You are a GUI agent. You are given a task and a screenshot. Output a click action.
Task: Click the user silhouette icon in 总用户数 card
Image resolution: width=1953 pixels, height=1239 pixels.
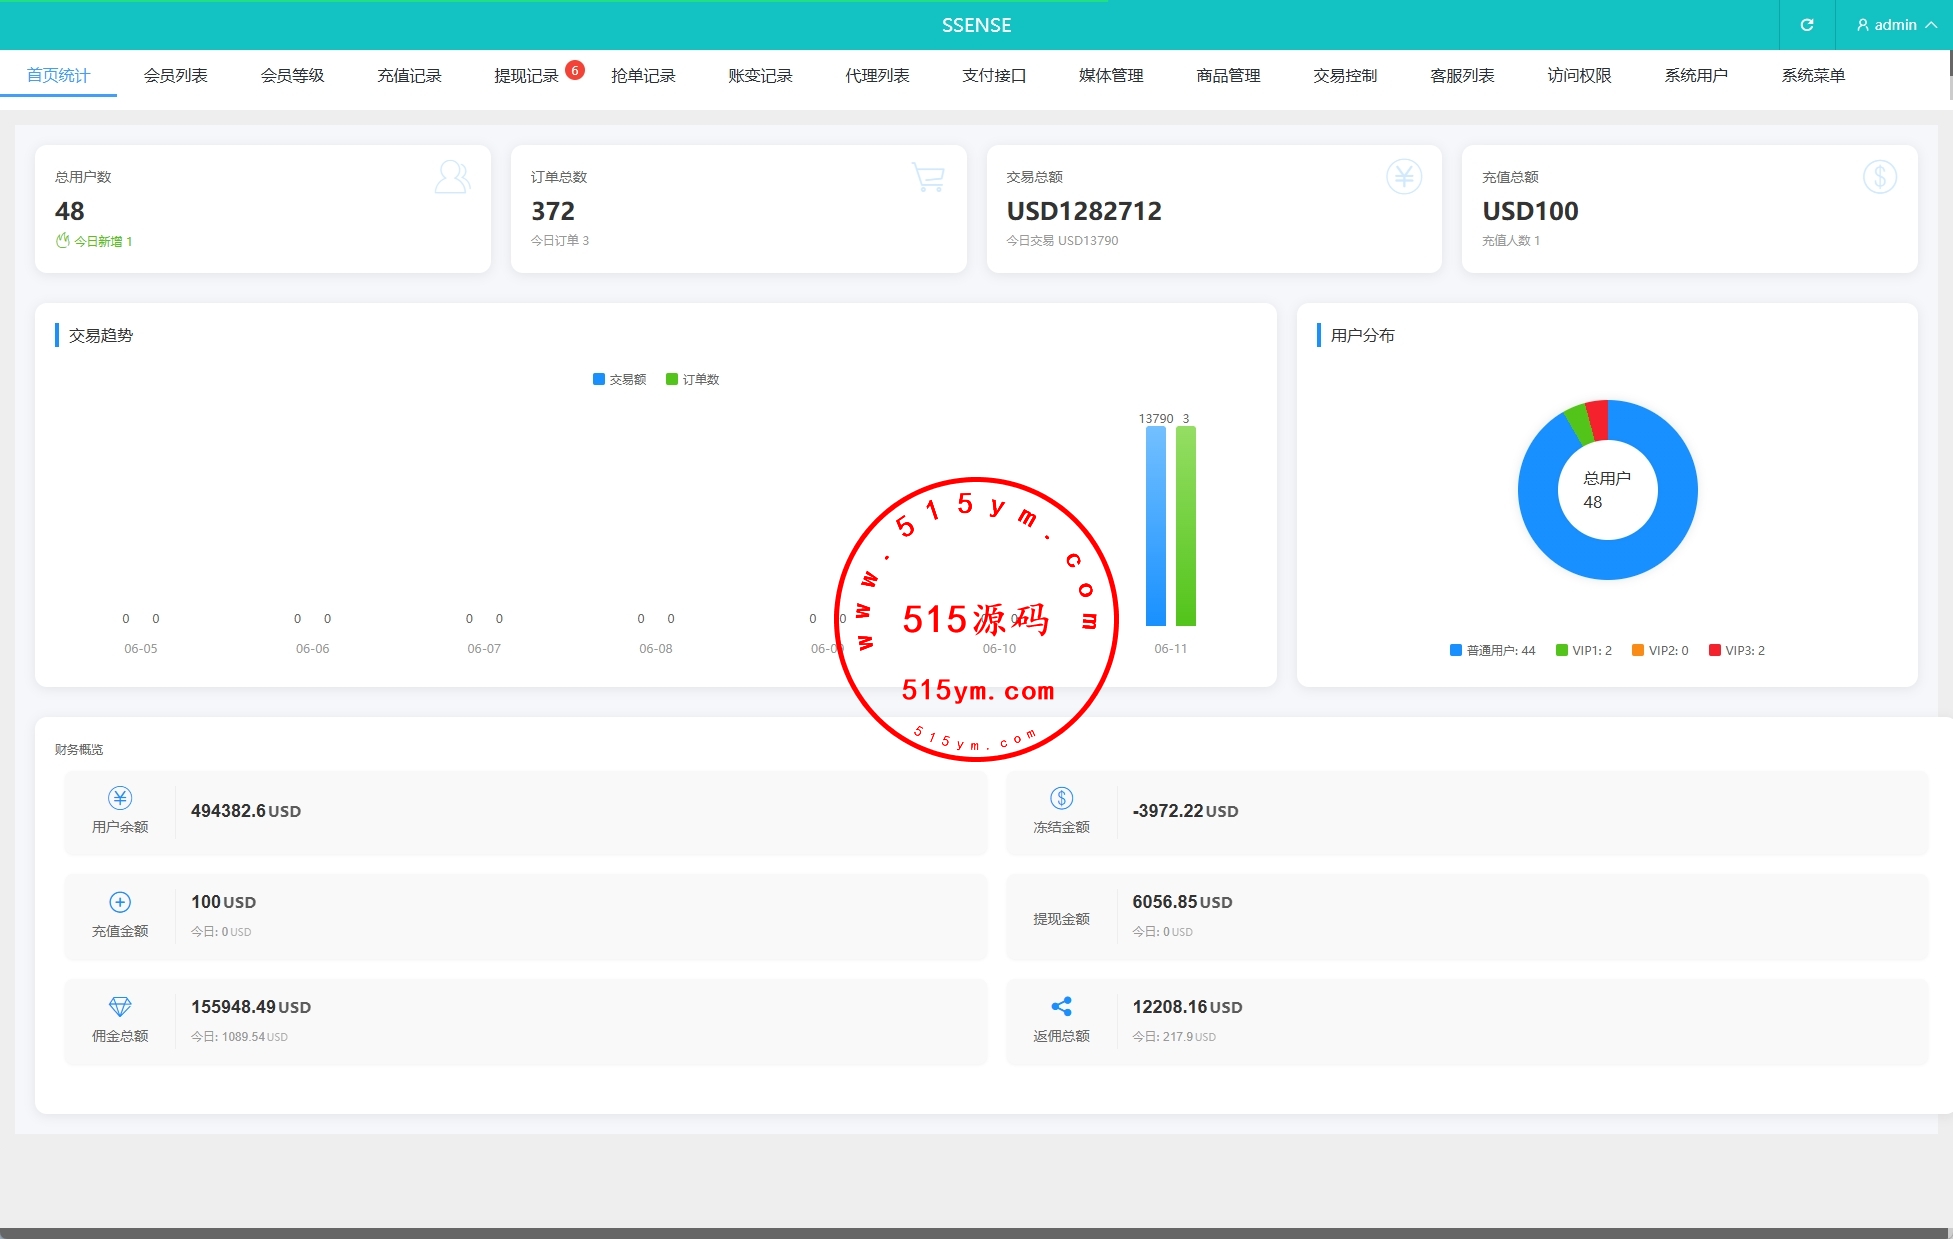click(x=452, y=177)
